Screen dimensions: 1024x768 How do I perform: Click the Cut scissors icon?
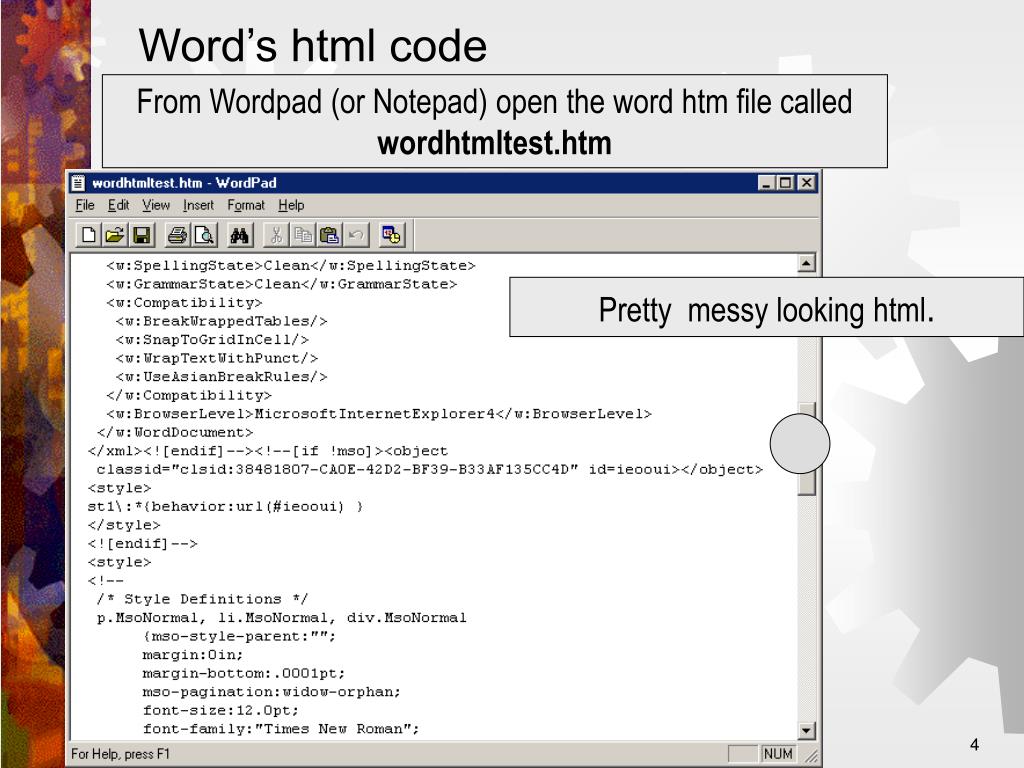[276, 235]
